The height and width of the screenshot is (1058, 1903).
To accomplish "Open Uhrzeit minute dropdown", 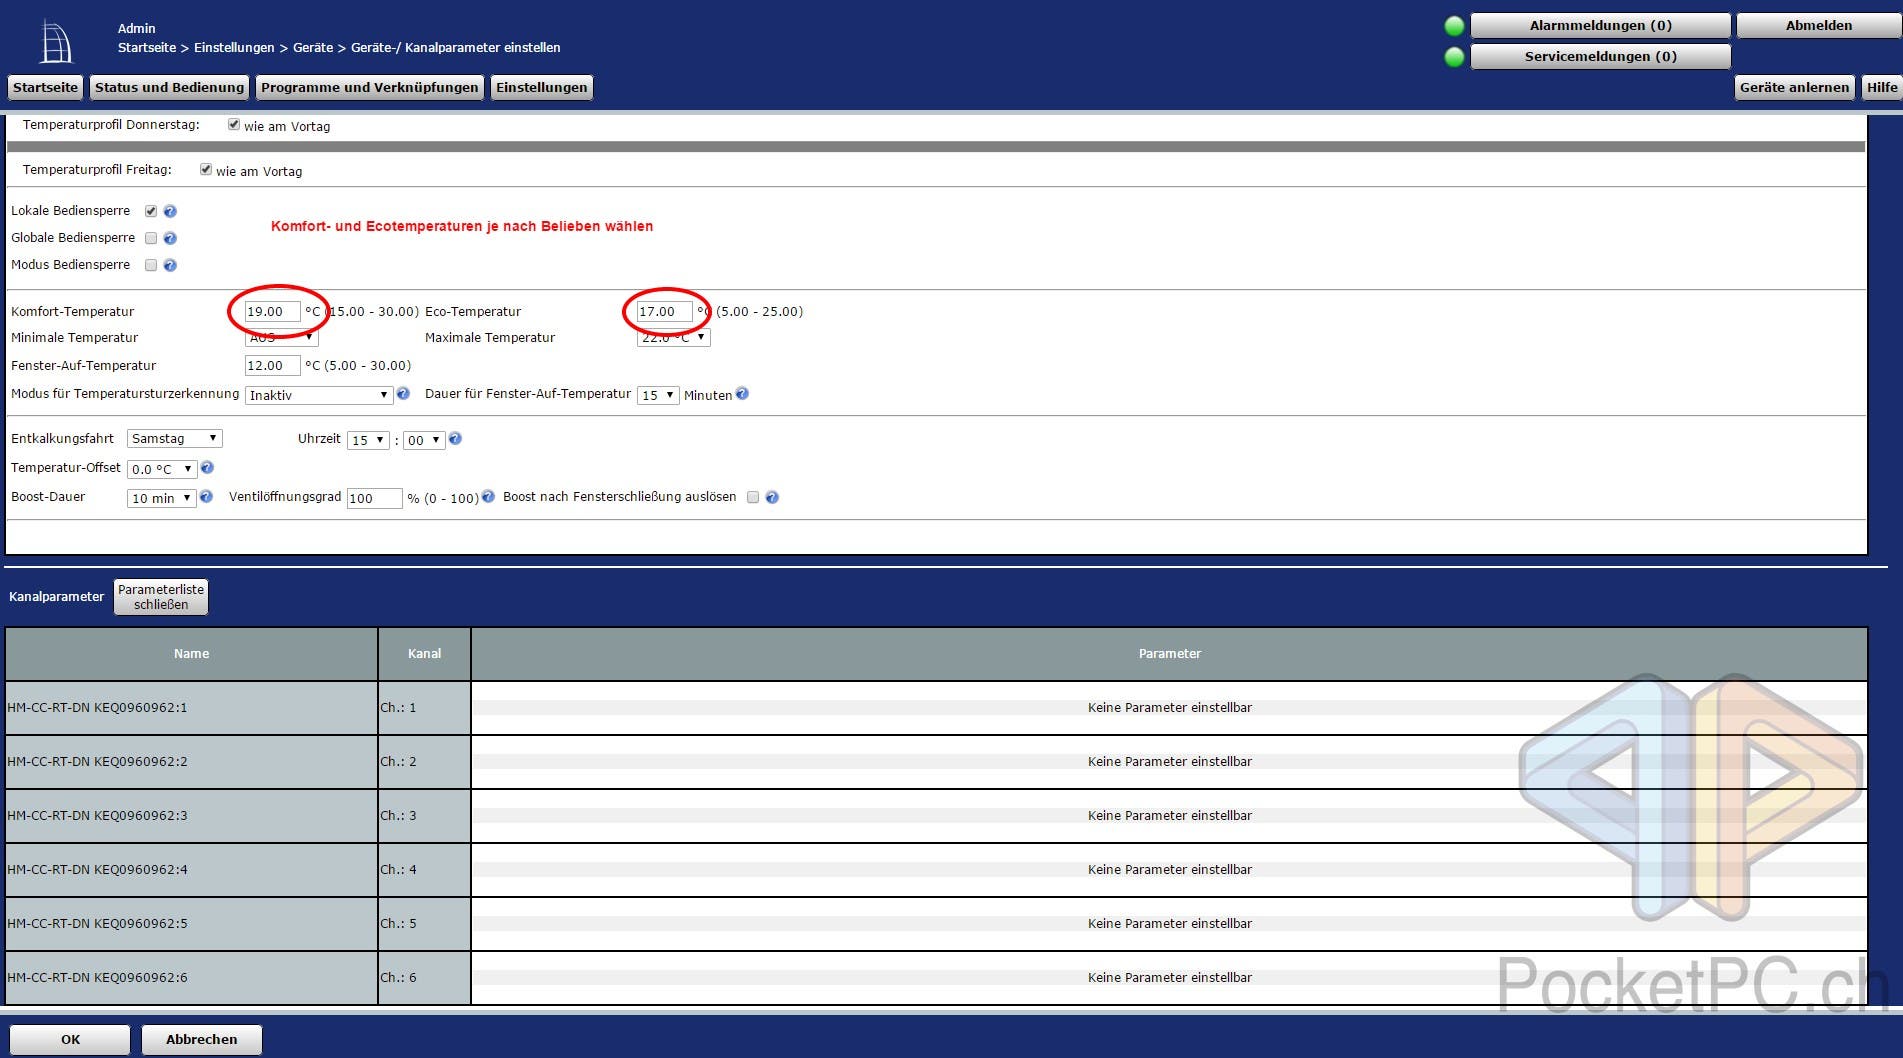I will (424, 440).
